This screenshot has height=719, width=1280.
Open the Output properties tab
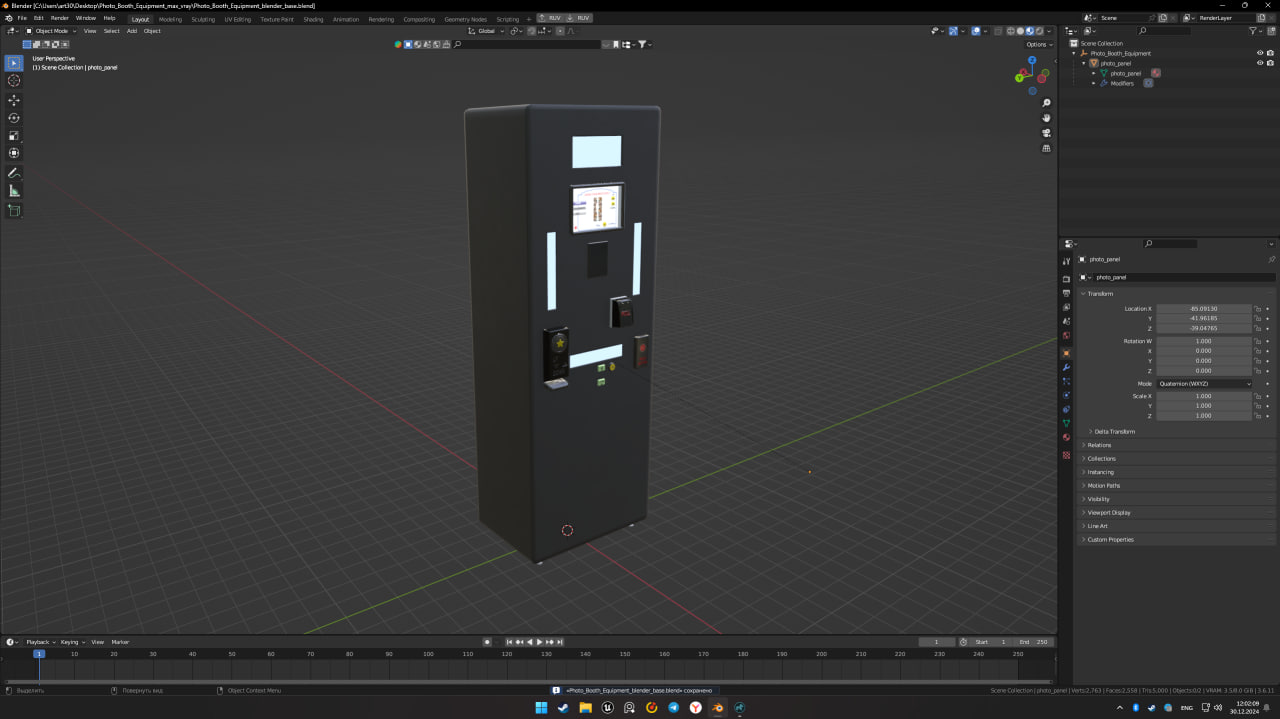pos(1066,293)
